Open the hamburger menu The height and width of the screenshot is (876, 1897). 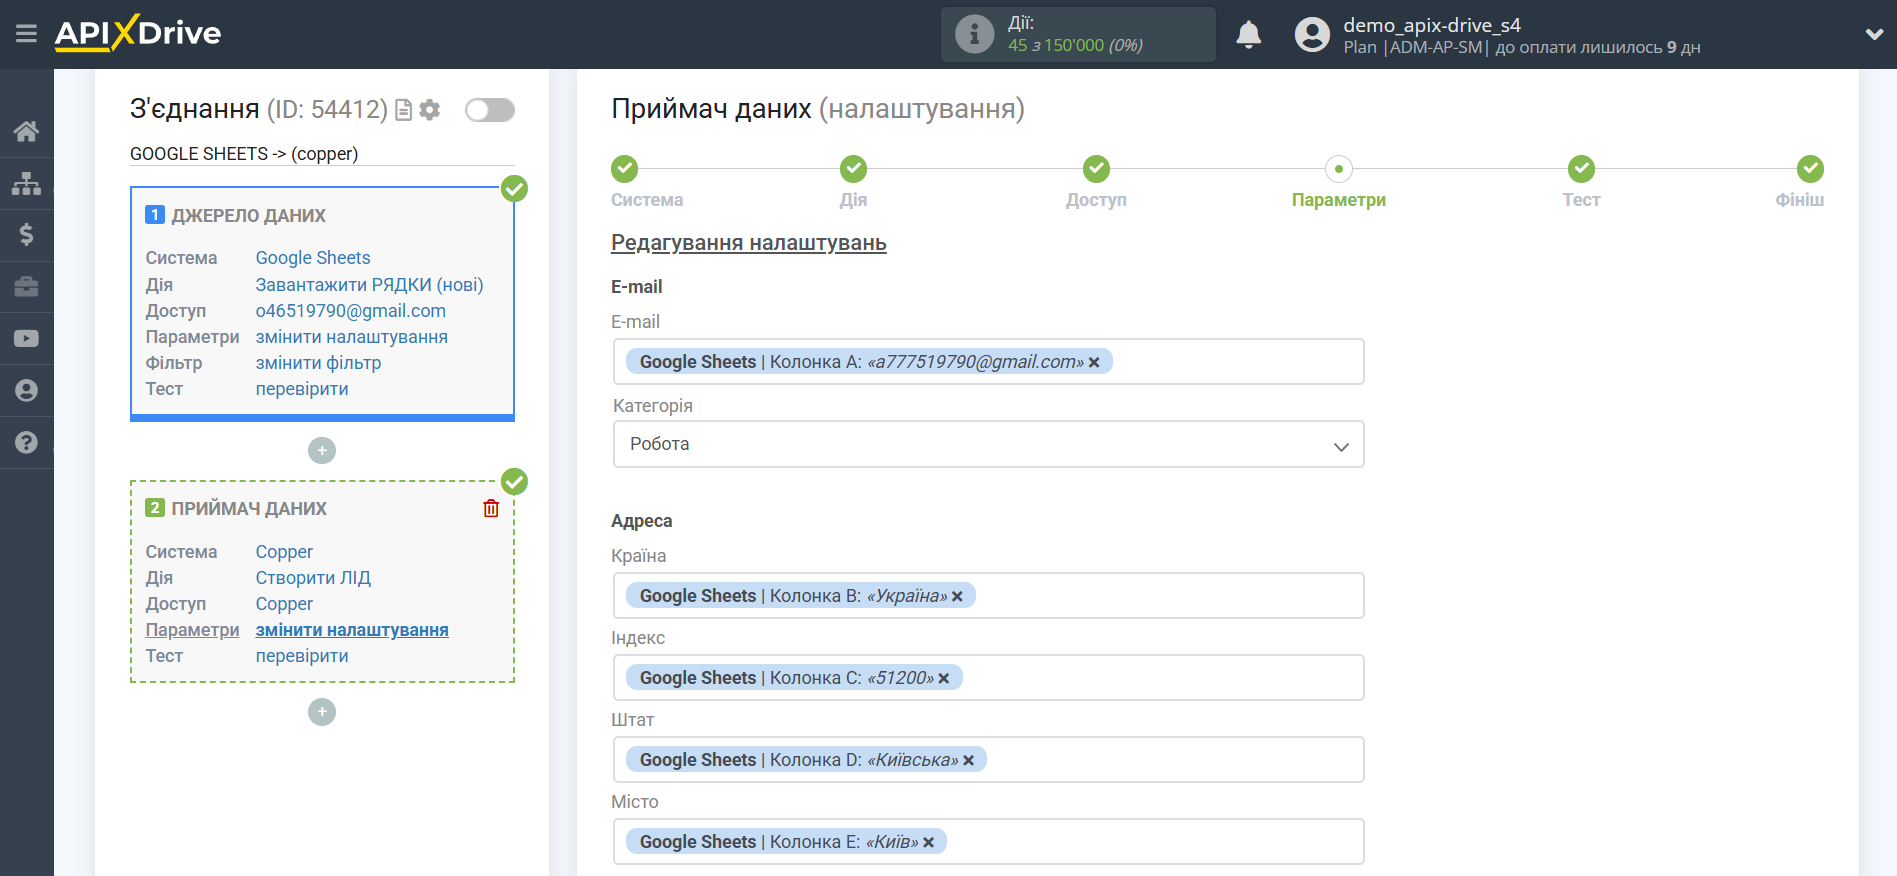pyautogui.click(x=27, y=34)
